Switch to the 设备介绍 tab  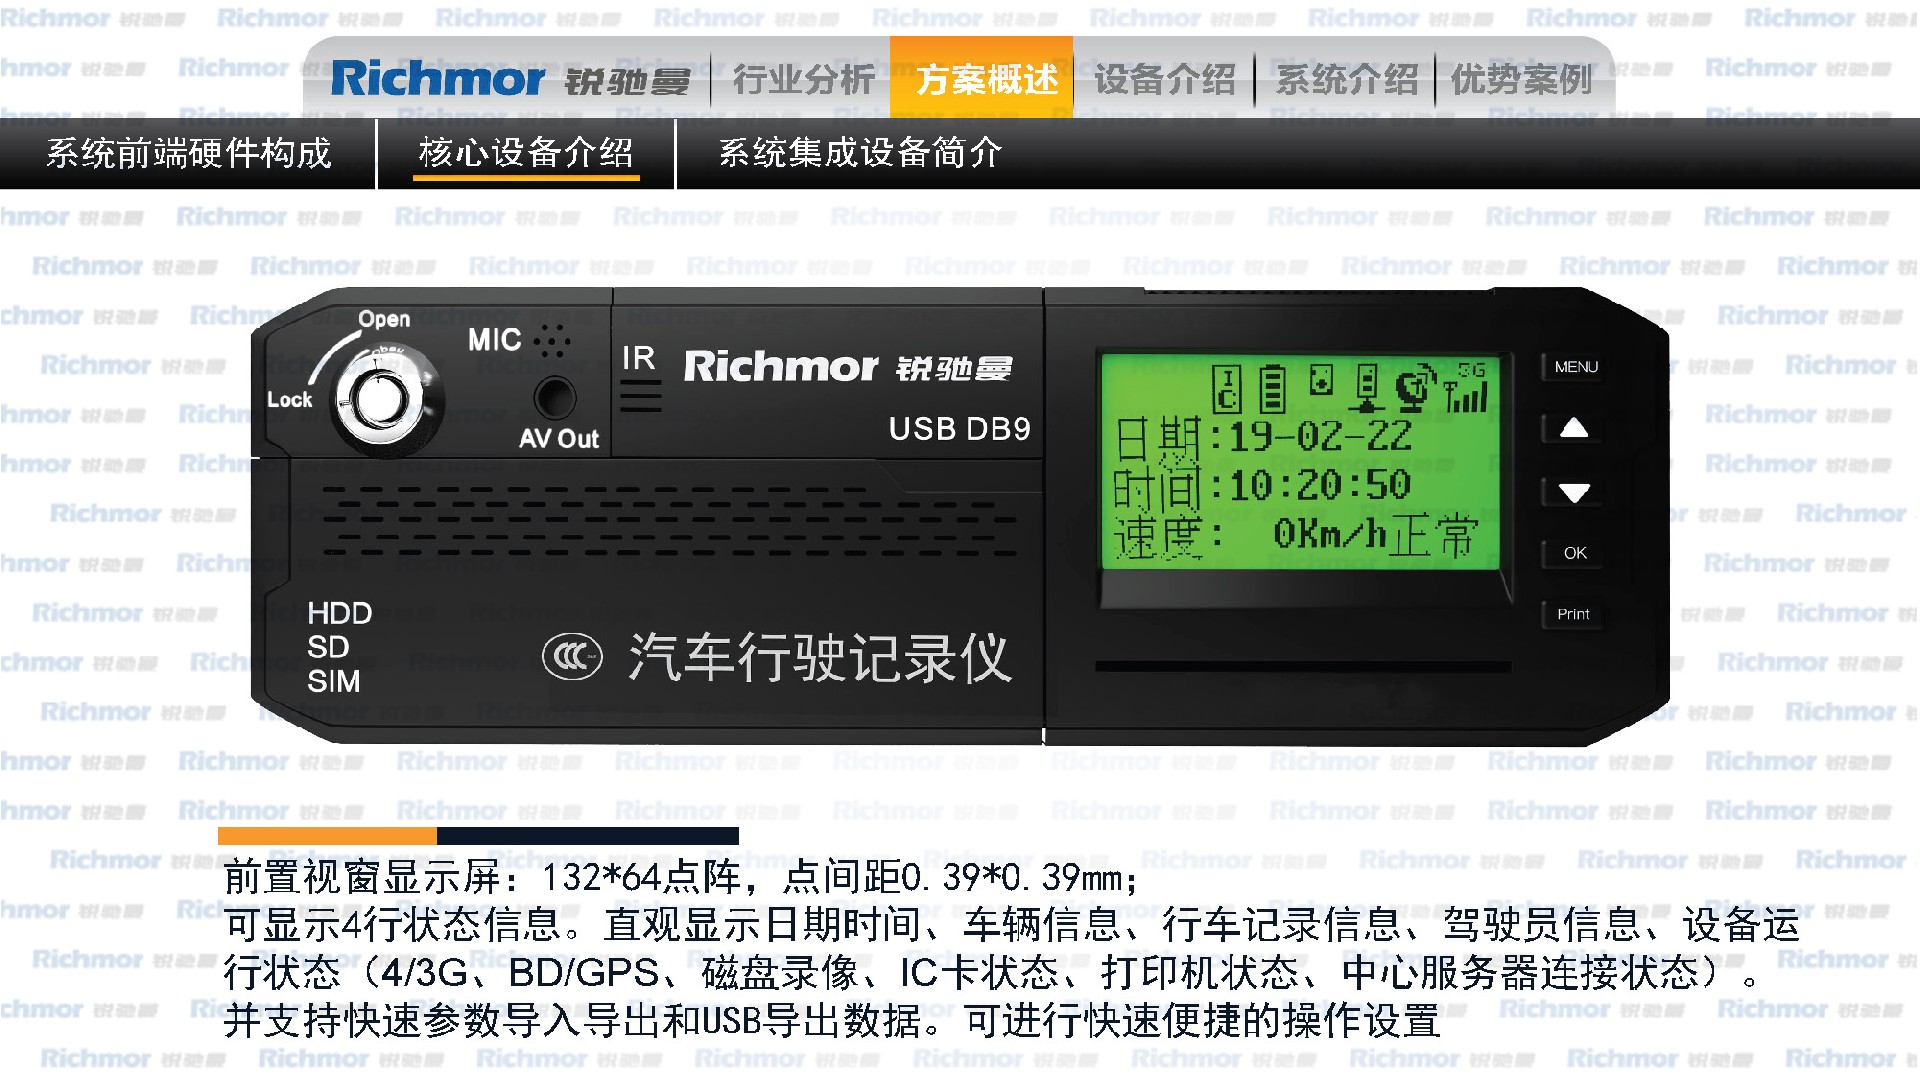[x=1164, y=79]
